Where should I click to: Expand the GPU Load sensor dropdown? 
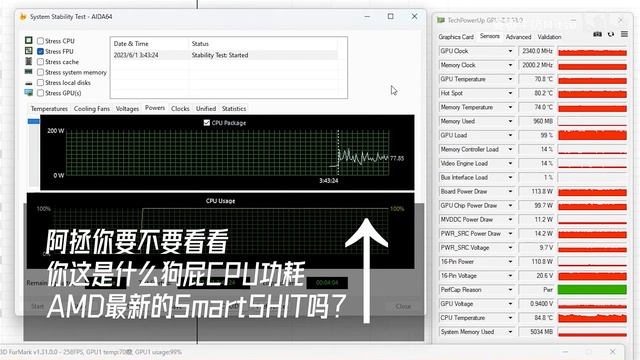[x=510, y=135]
